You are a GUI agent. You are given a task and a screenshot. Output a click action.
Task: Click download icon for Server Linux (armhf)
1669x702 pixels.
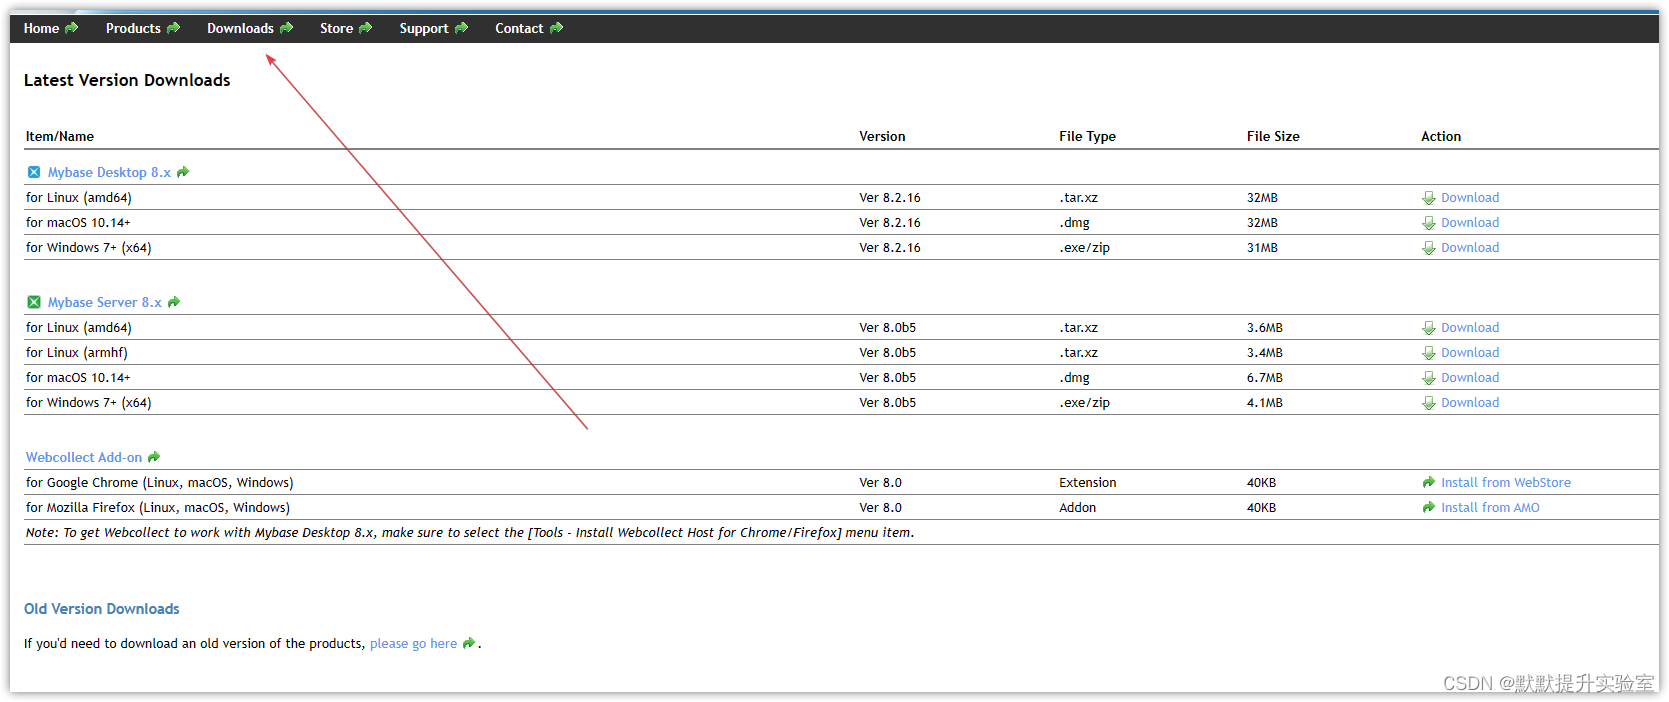click(1429, 353)
